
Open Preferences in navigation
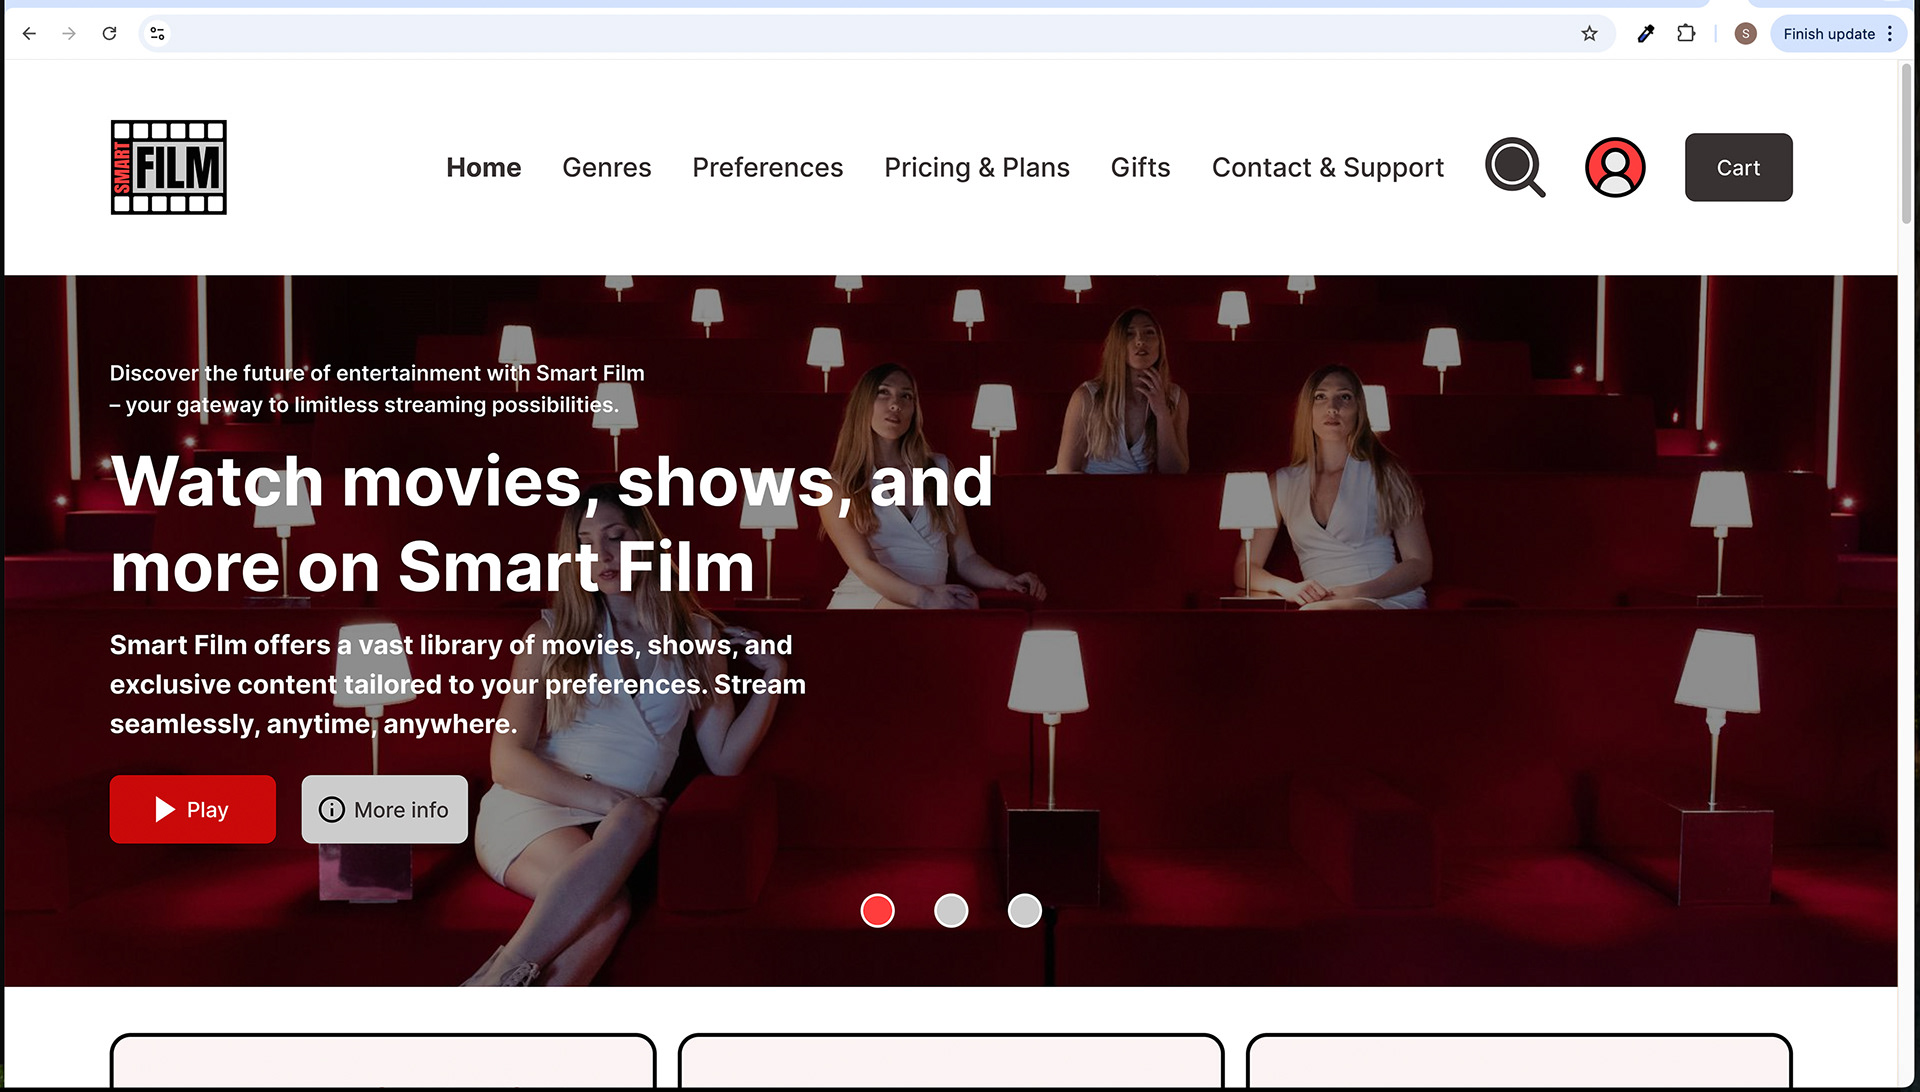tap(767, 167)
